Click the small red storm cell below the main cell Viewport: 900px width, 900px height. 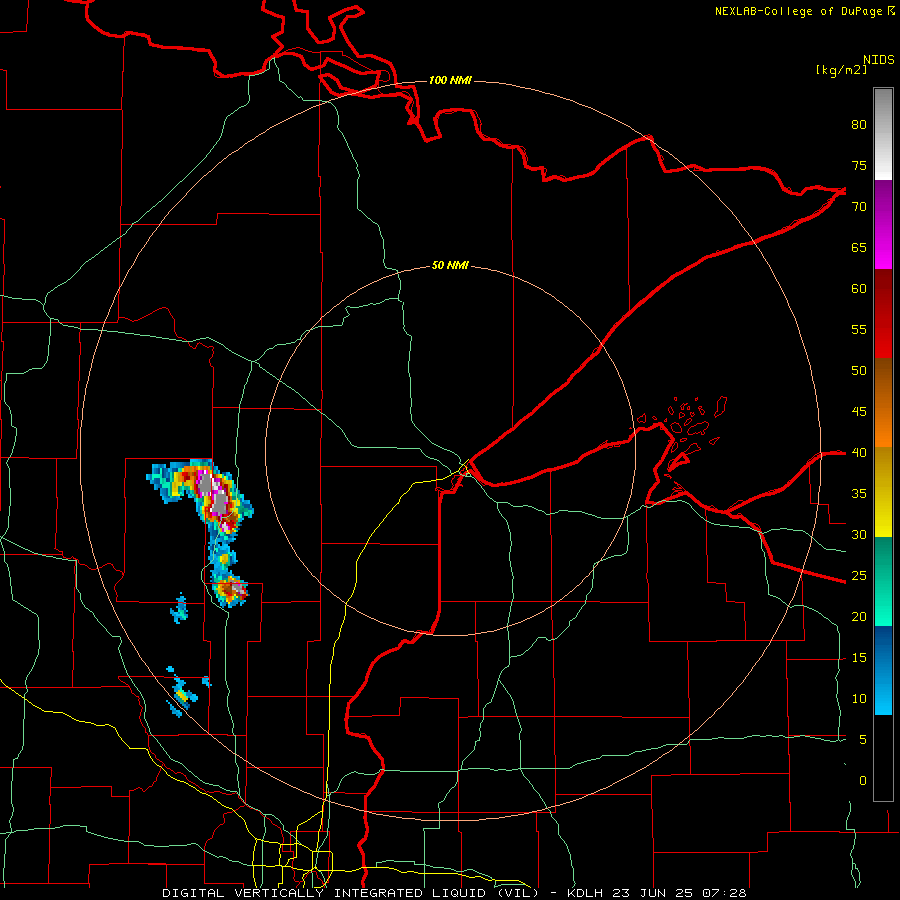(231, 589)
